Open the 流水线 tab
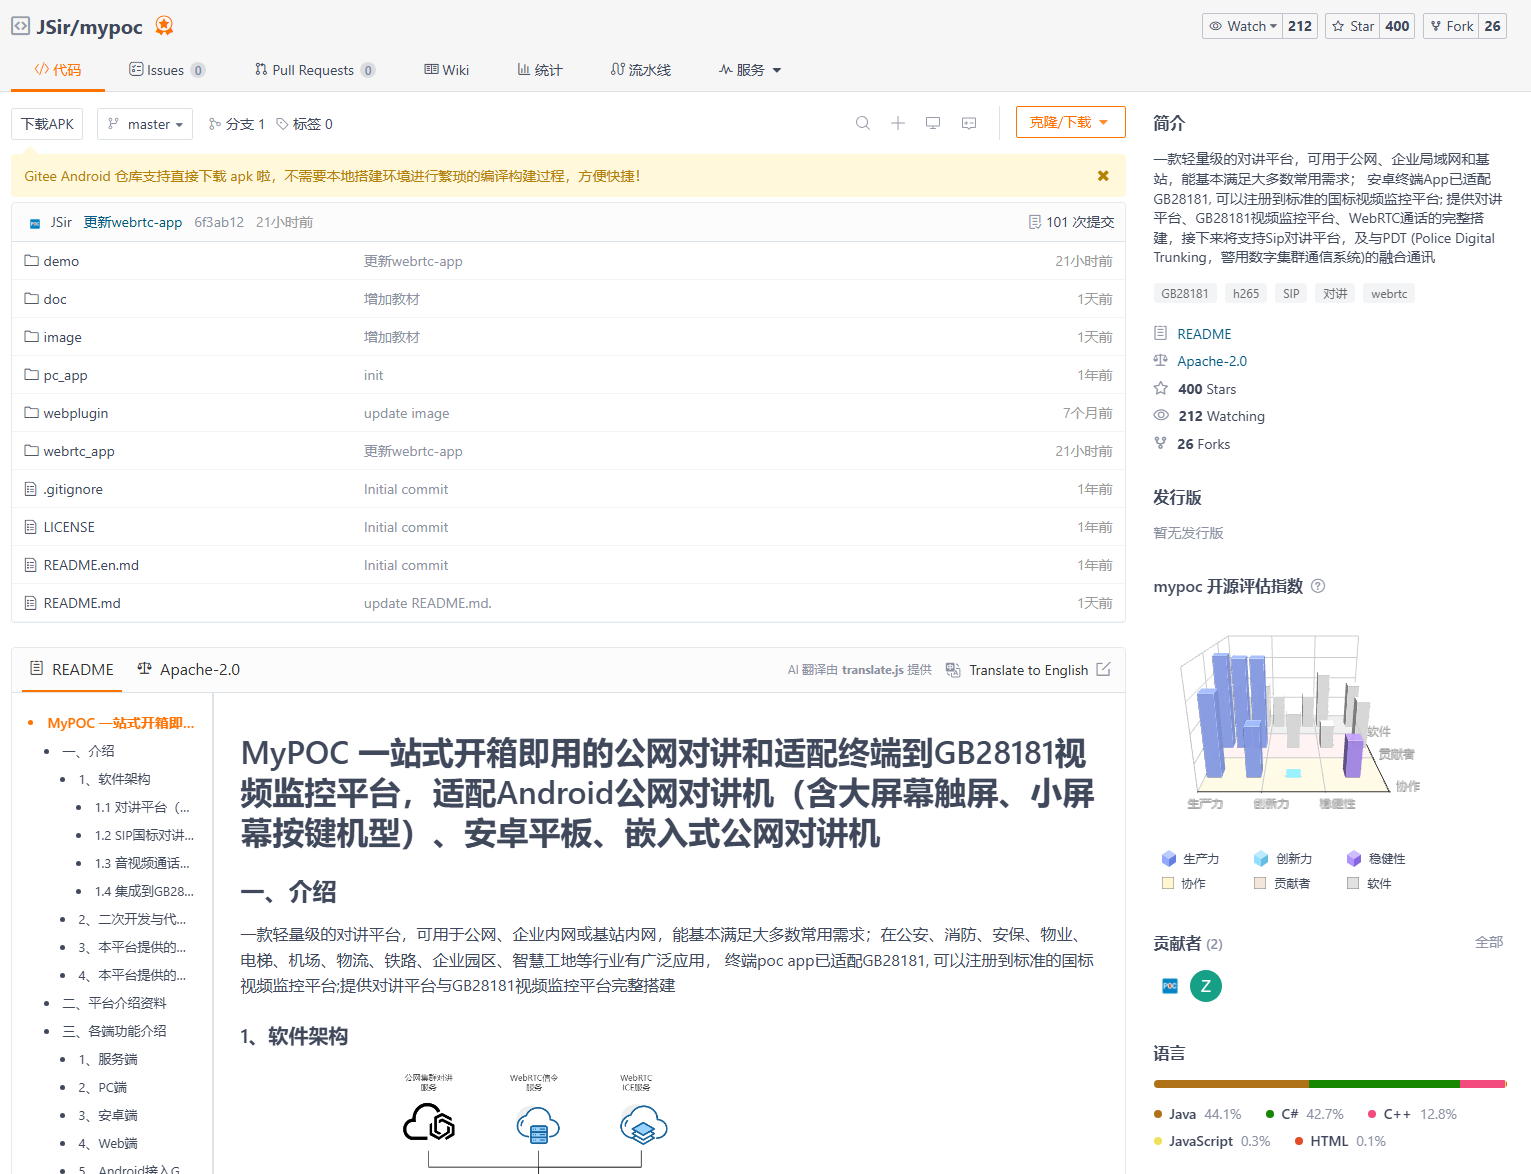 [641, 70]
